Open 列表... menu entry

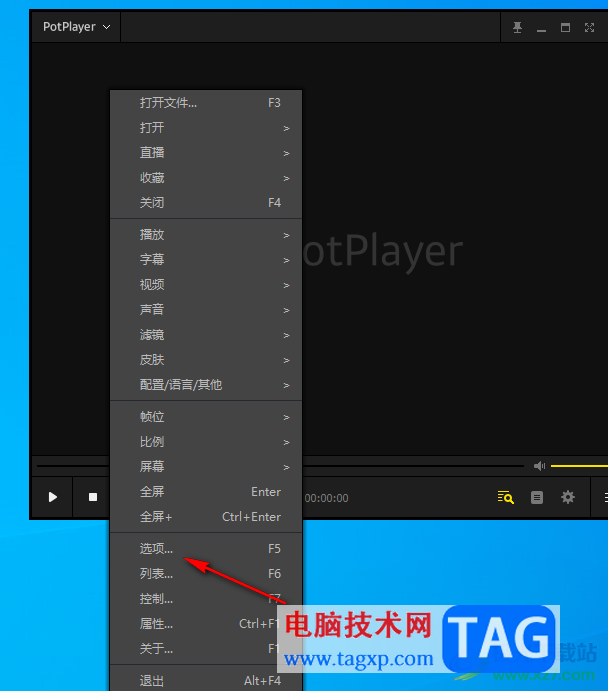click(206, 574)
